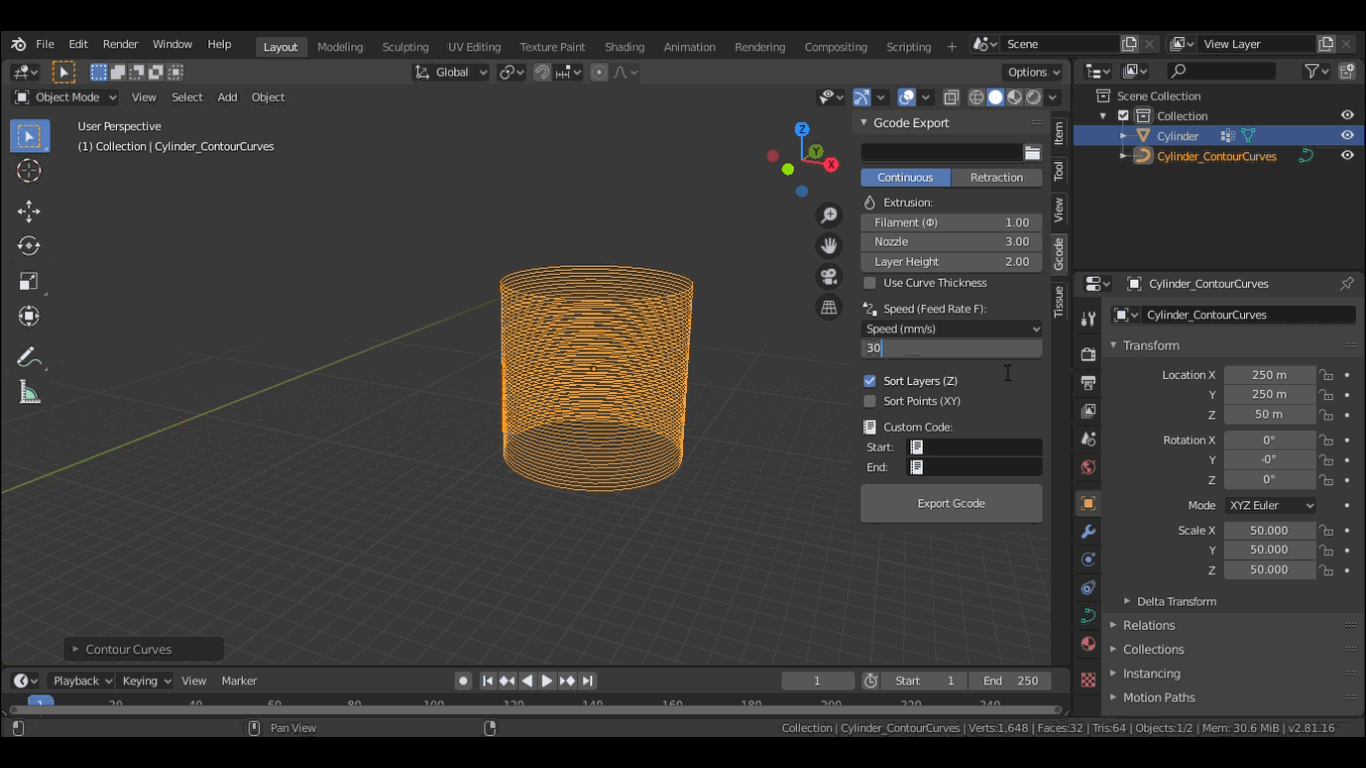Select the Move tool in toolbar

[29, 211]
